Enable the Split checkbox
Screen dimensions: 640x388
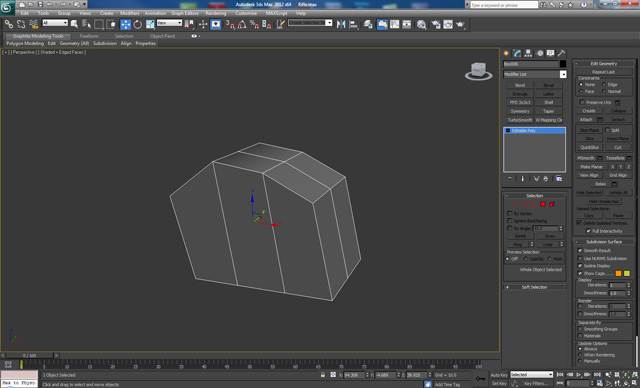(x=607, y=130)
